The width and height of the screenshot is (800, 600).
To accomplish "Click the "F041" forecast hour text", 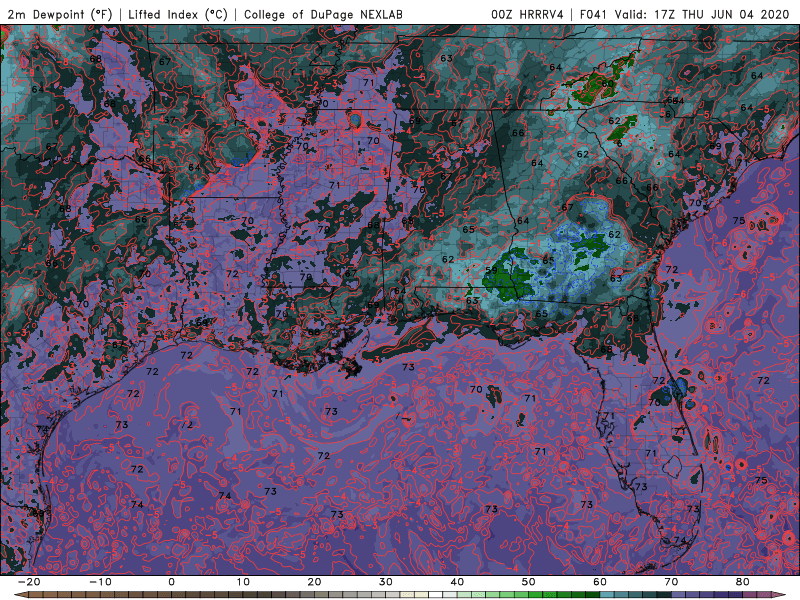I will (593, 14).
